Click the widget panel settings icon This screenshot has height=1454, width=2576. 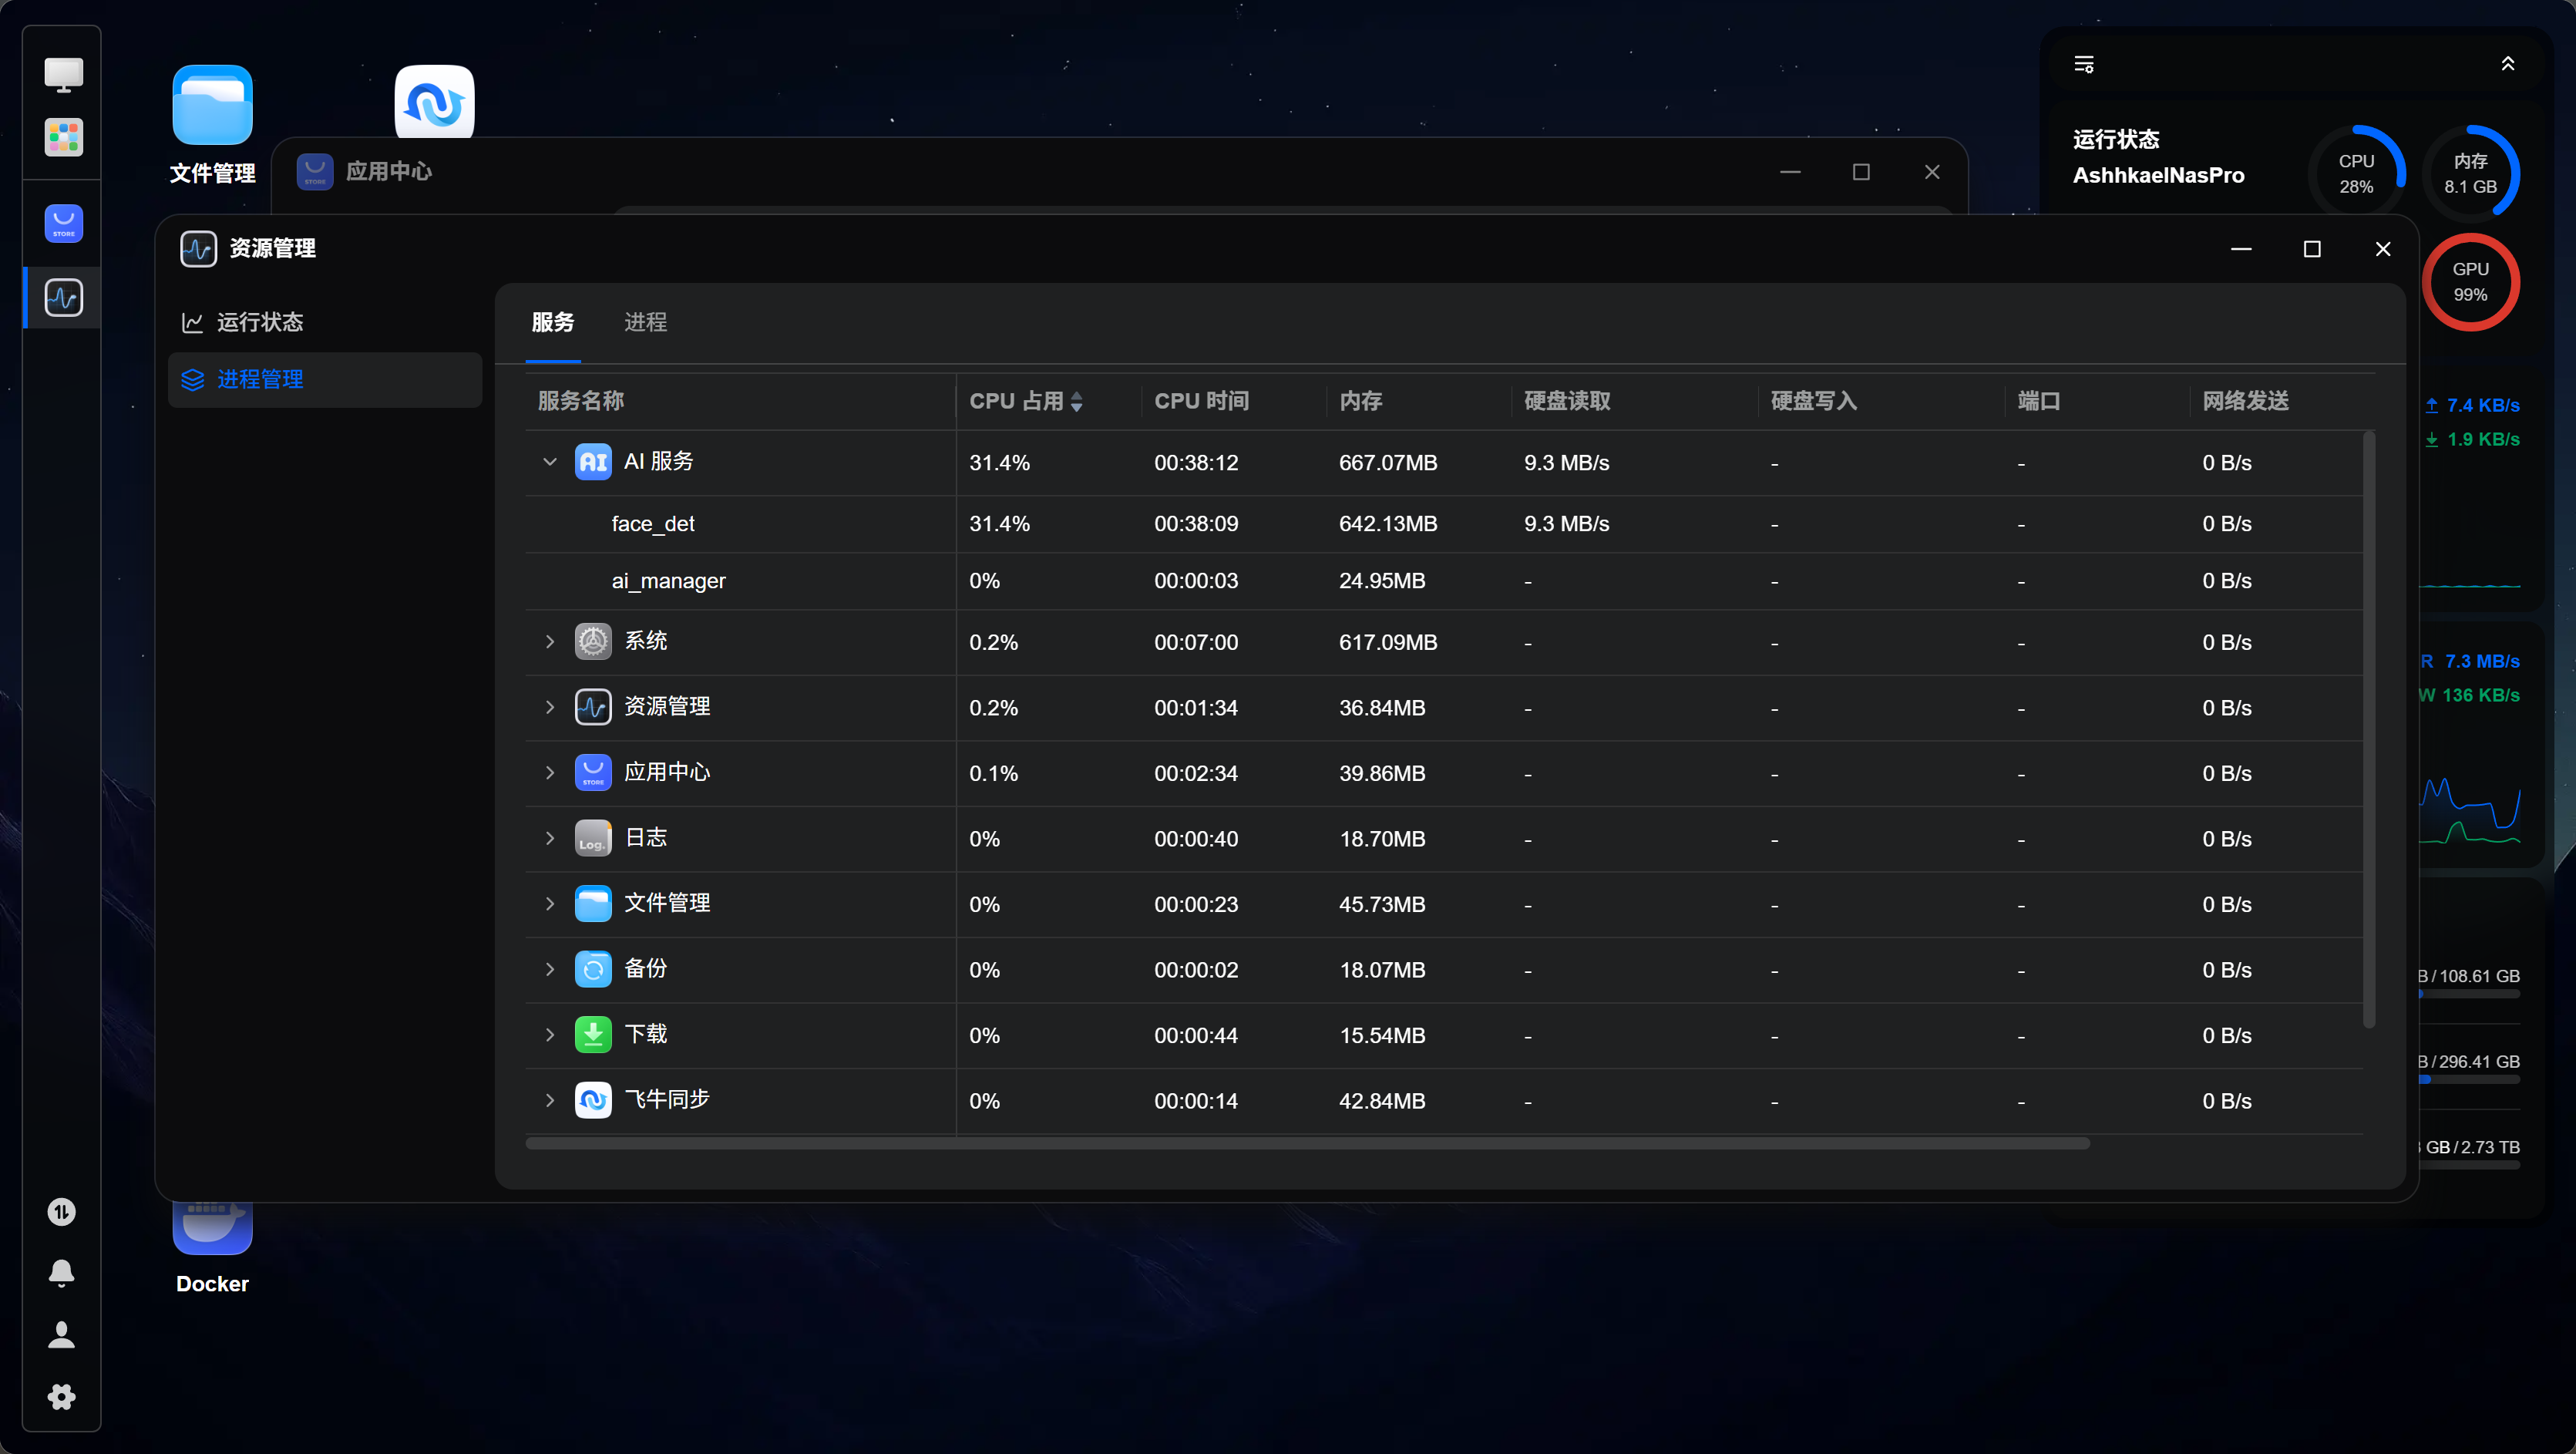point(2084,64)
